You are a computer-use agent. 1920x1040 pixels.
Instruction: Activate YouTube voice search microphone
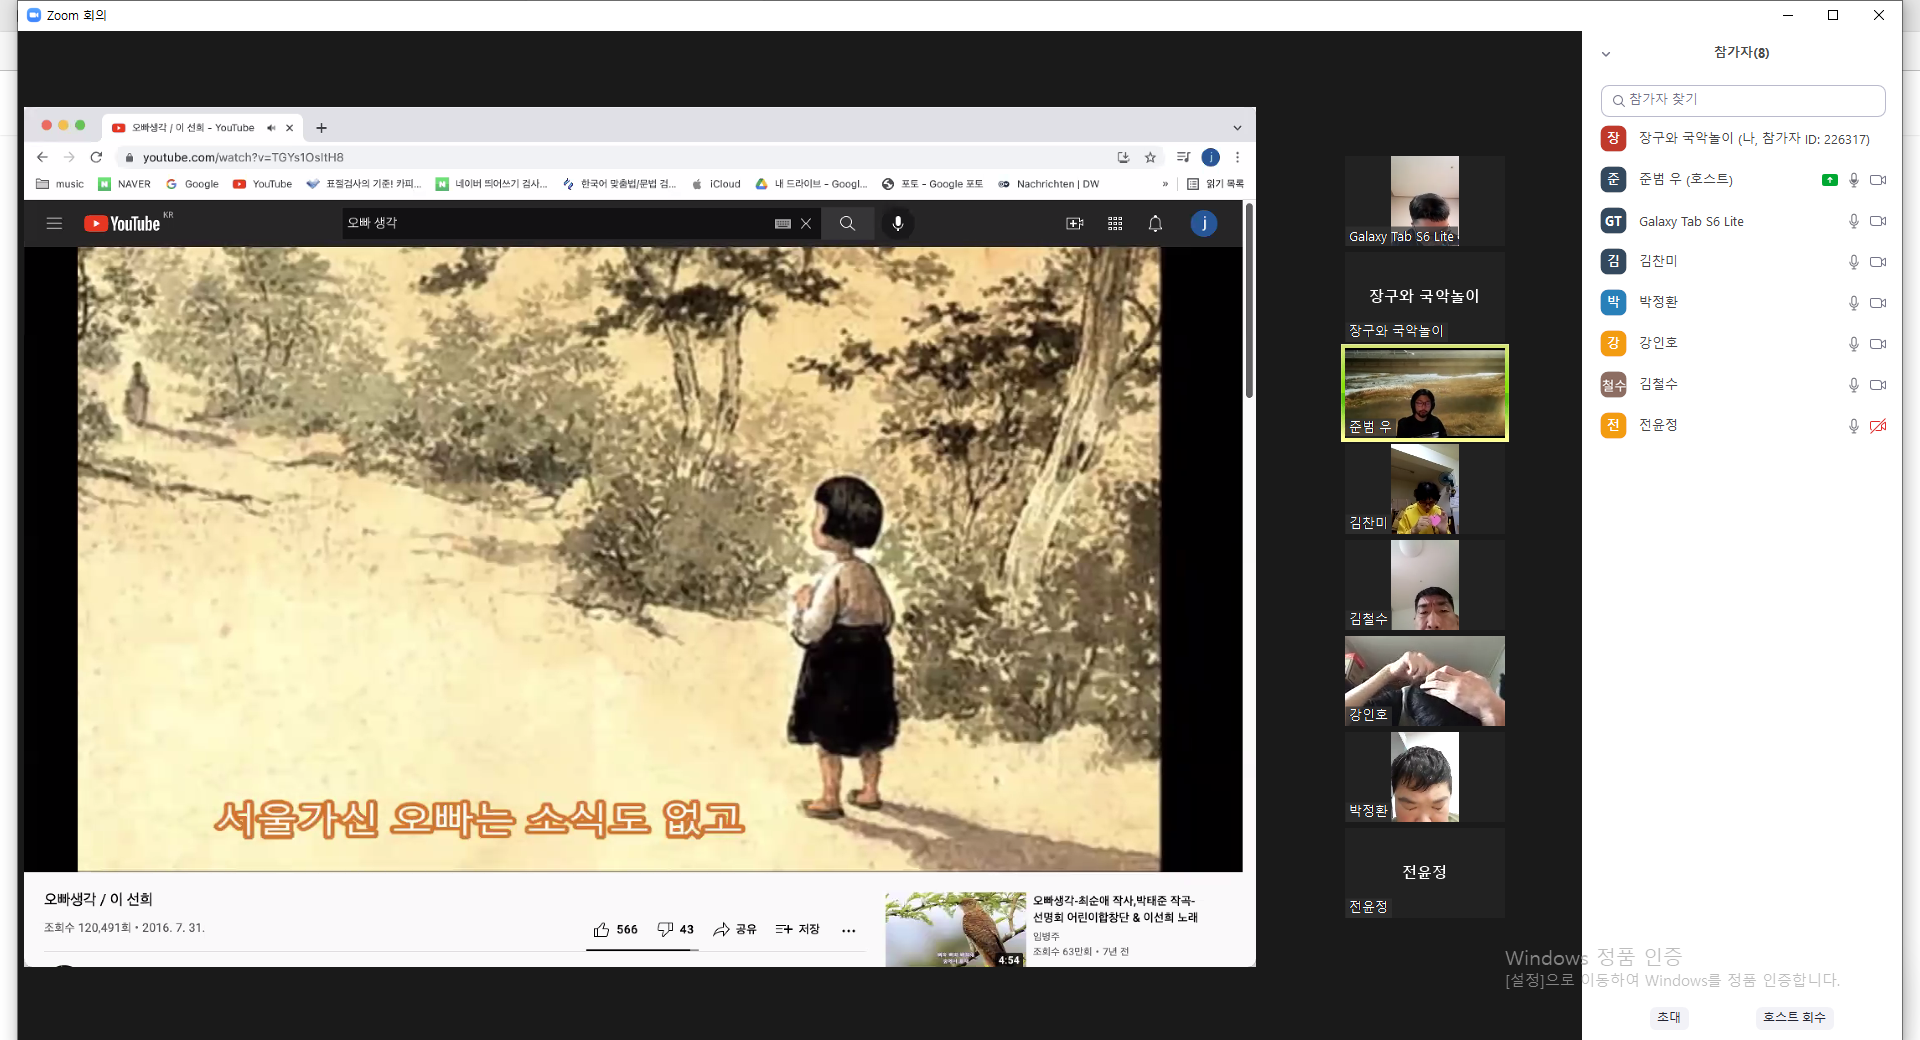click(x=898, y=223)
